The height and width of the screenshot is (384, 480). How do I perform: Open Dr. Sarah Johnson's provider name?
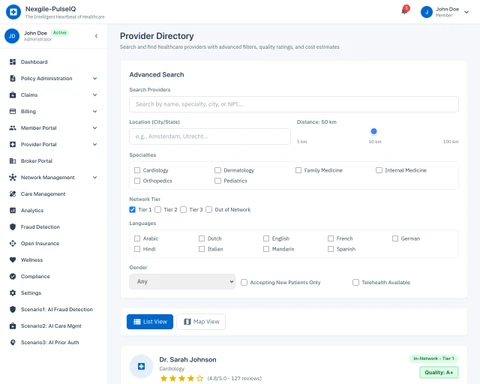click(x=188, y=360)
